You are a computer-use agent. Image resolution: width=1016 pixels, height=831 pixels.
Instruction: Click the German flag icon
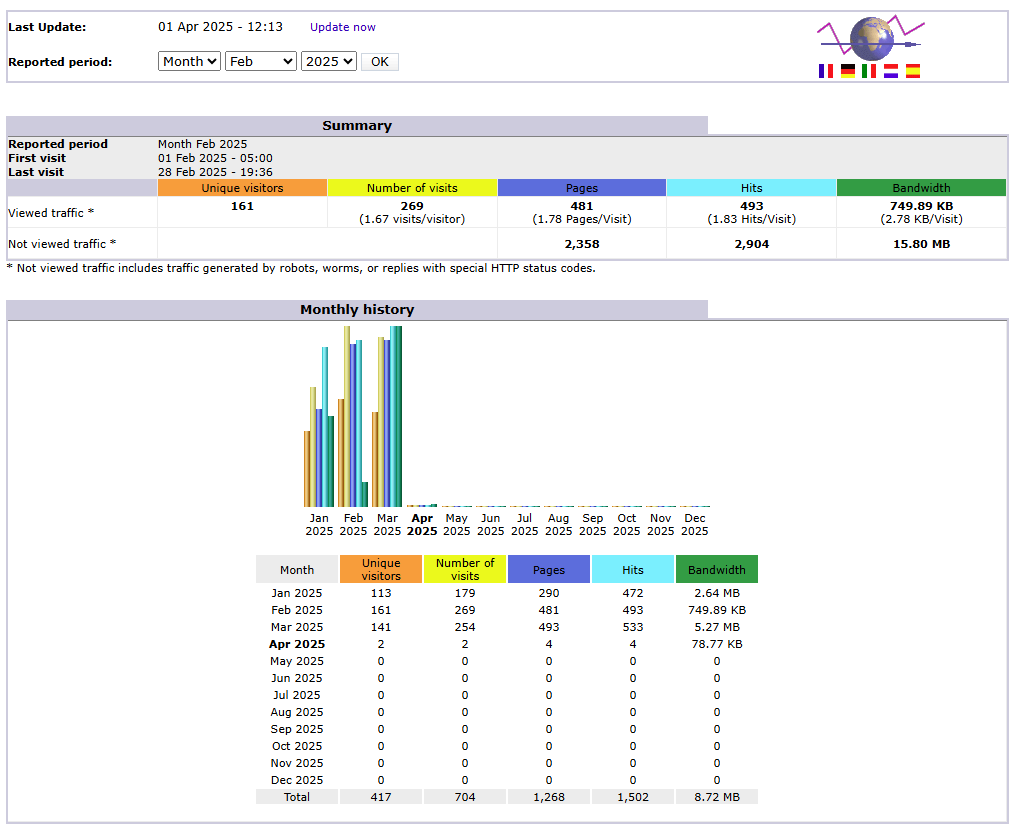click(x=847, y=71)
